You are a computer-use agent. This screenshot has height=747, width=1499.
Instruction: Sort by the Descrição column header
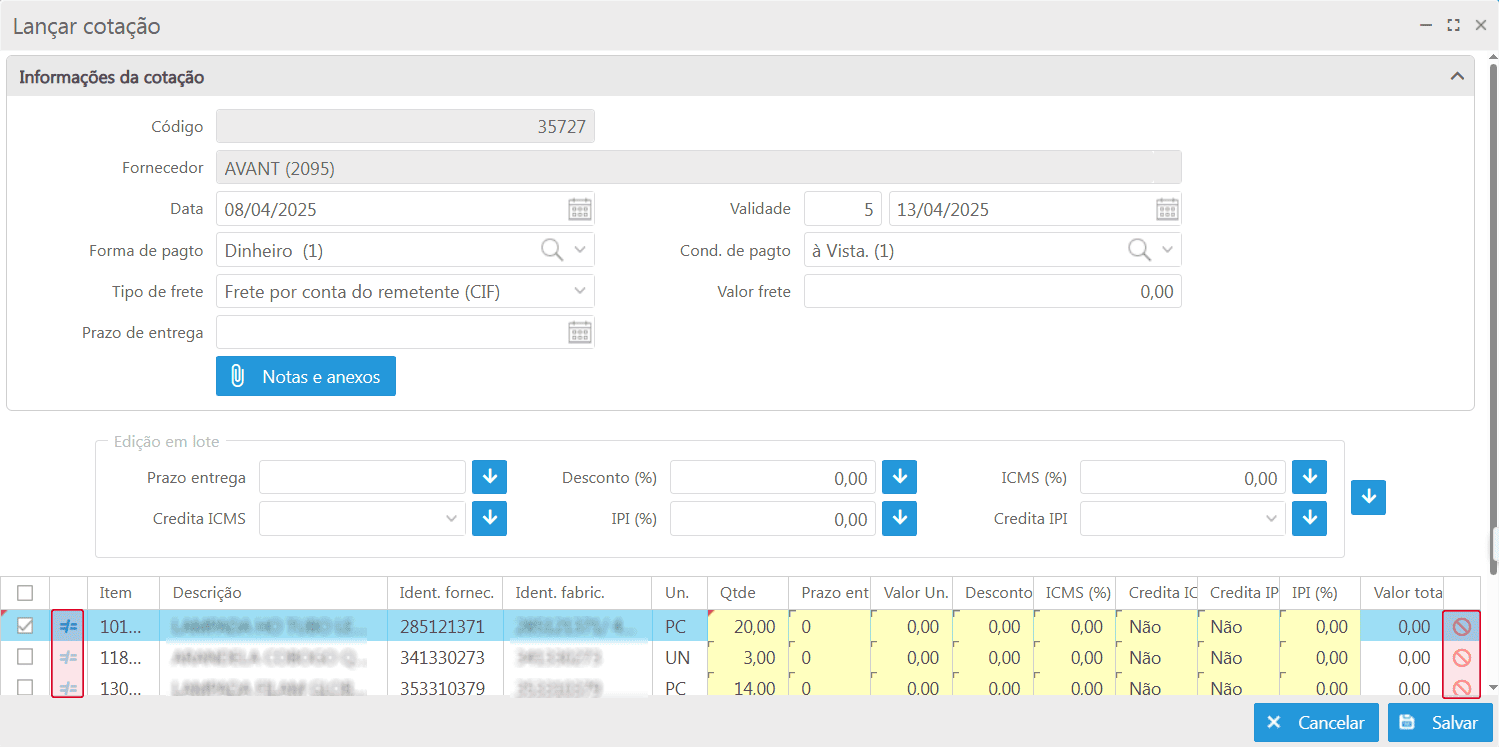coord(207,593)
